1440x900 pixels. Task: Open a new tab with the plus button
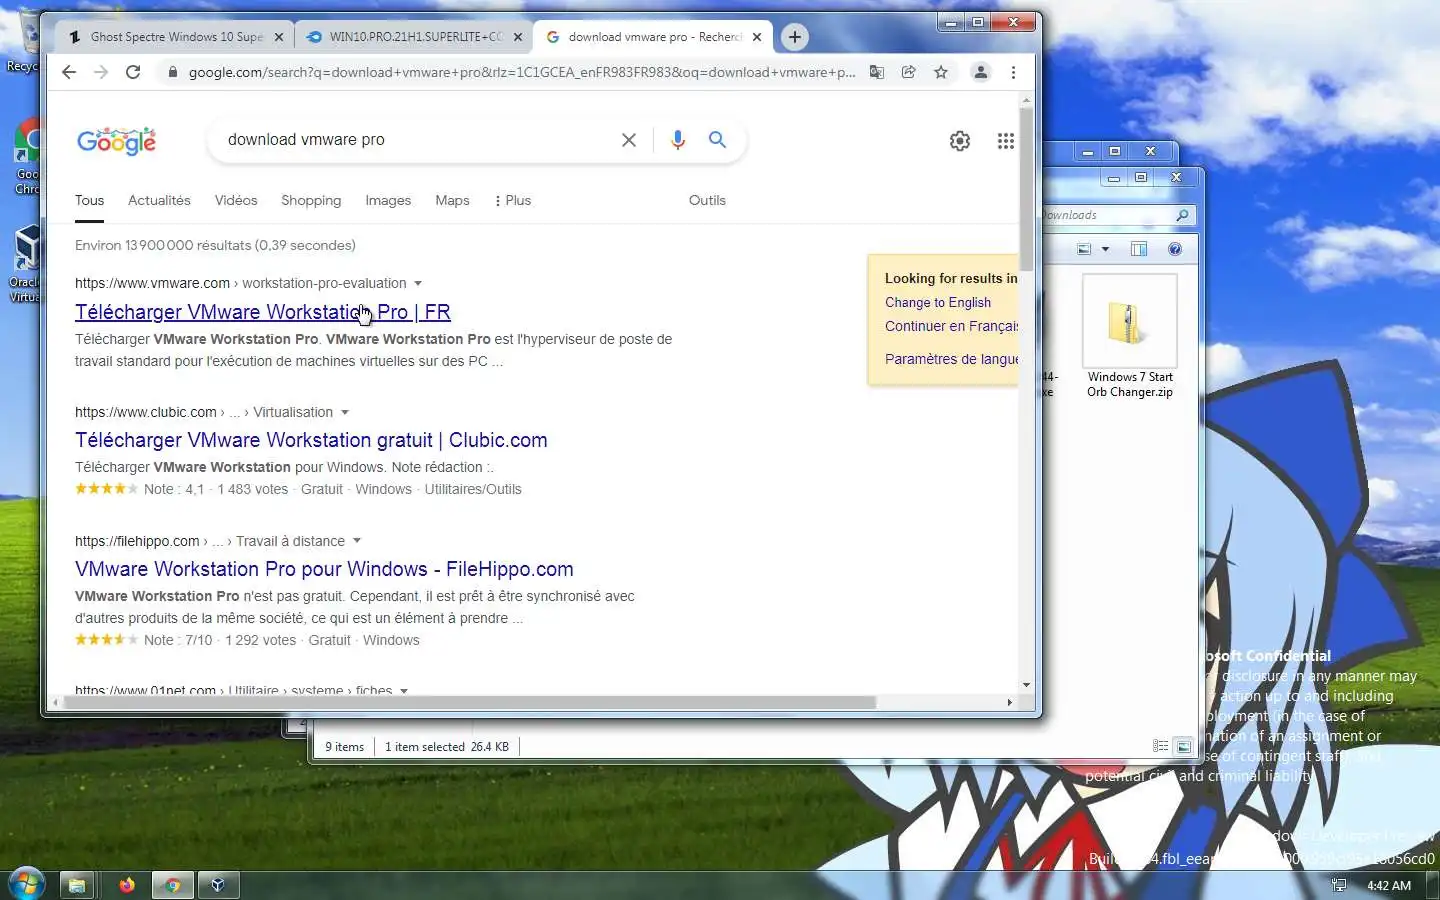pos(795,37)
